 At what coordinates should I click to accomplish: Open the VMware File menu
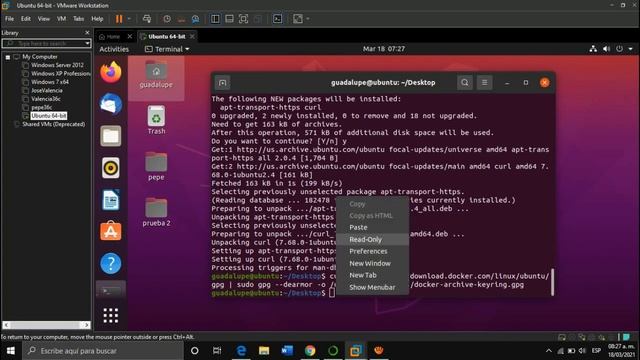9,19
